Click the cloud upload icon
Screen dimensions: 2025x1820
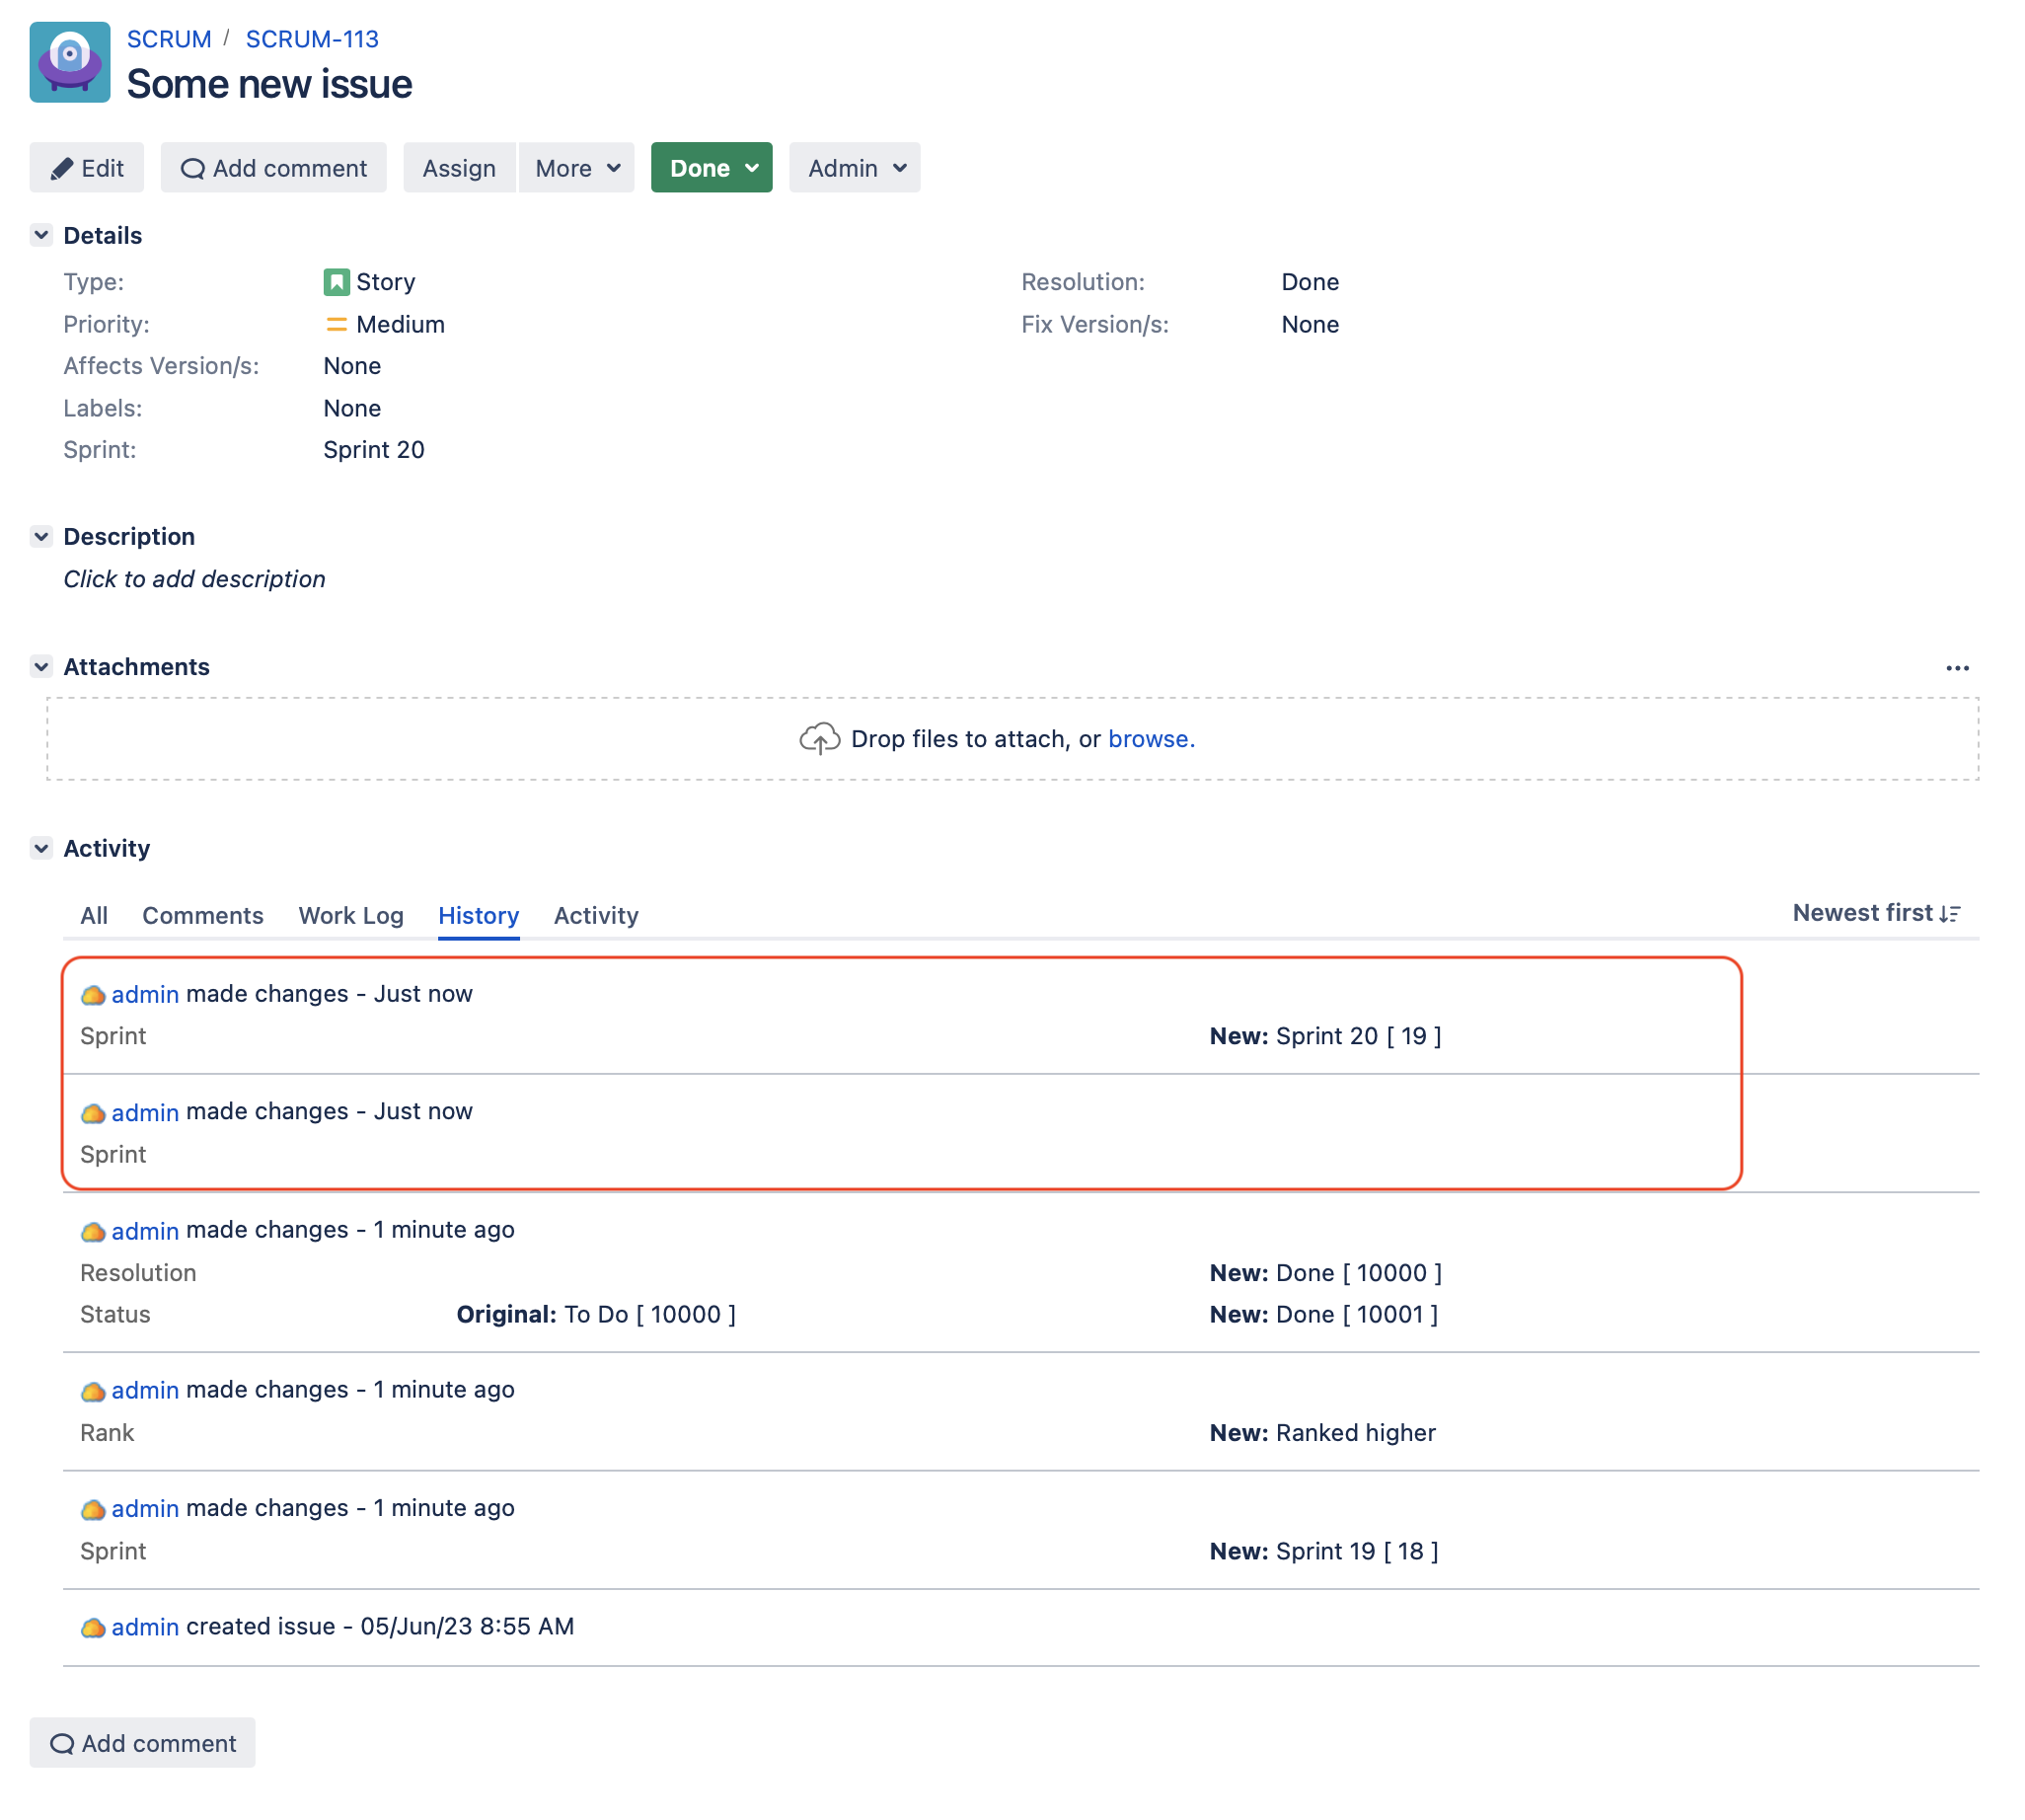819,739
